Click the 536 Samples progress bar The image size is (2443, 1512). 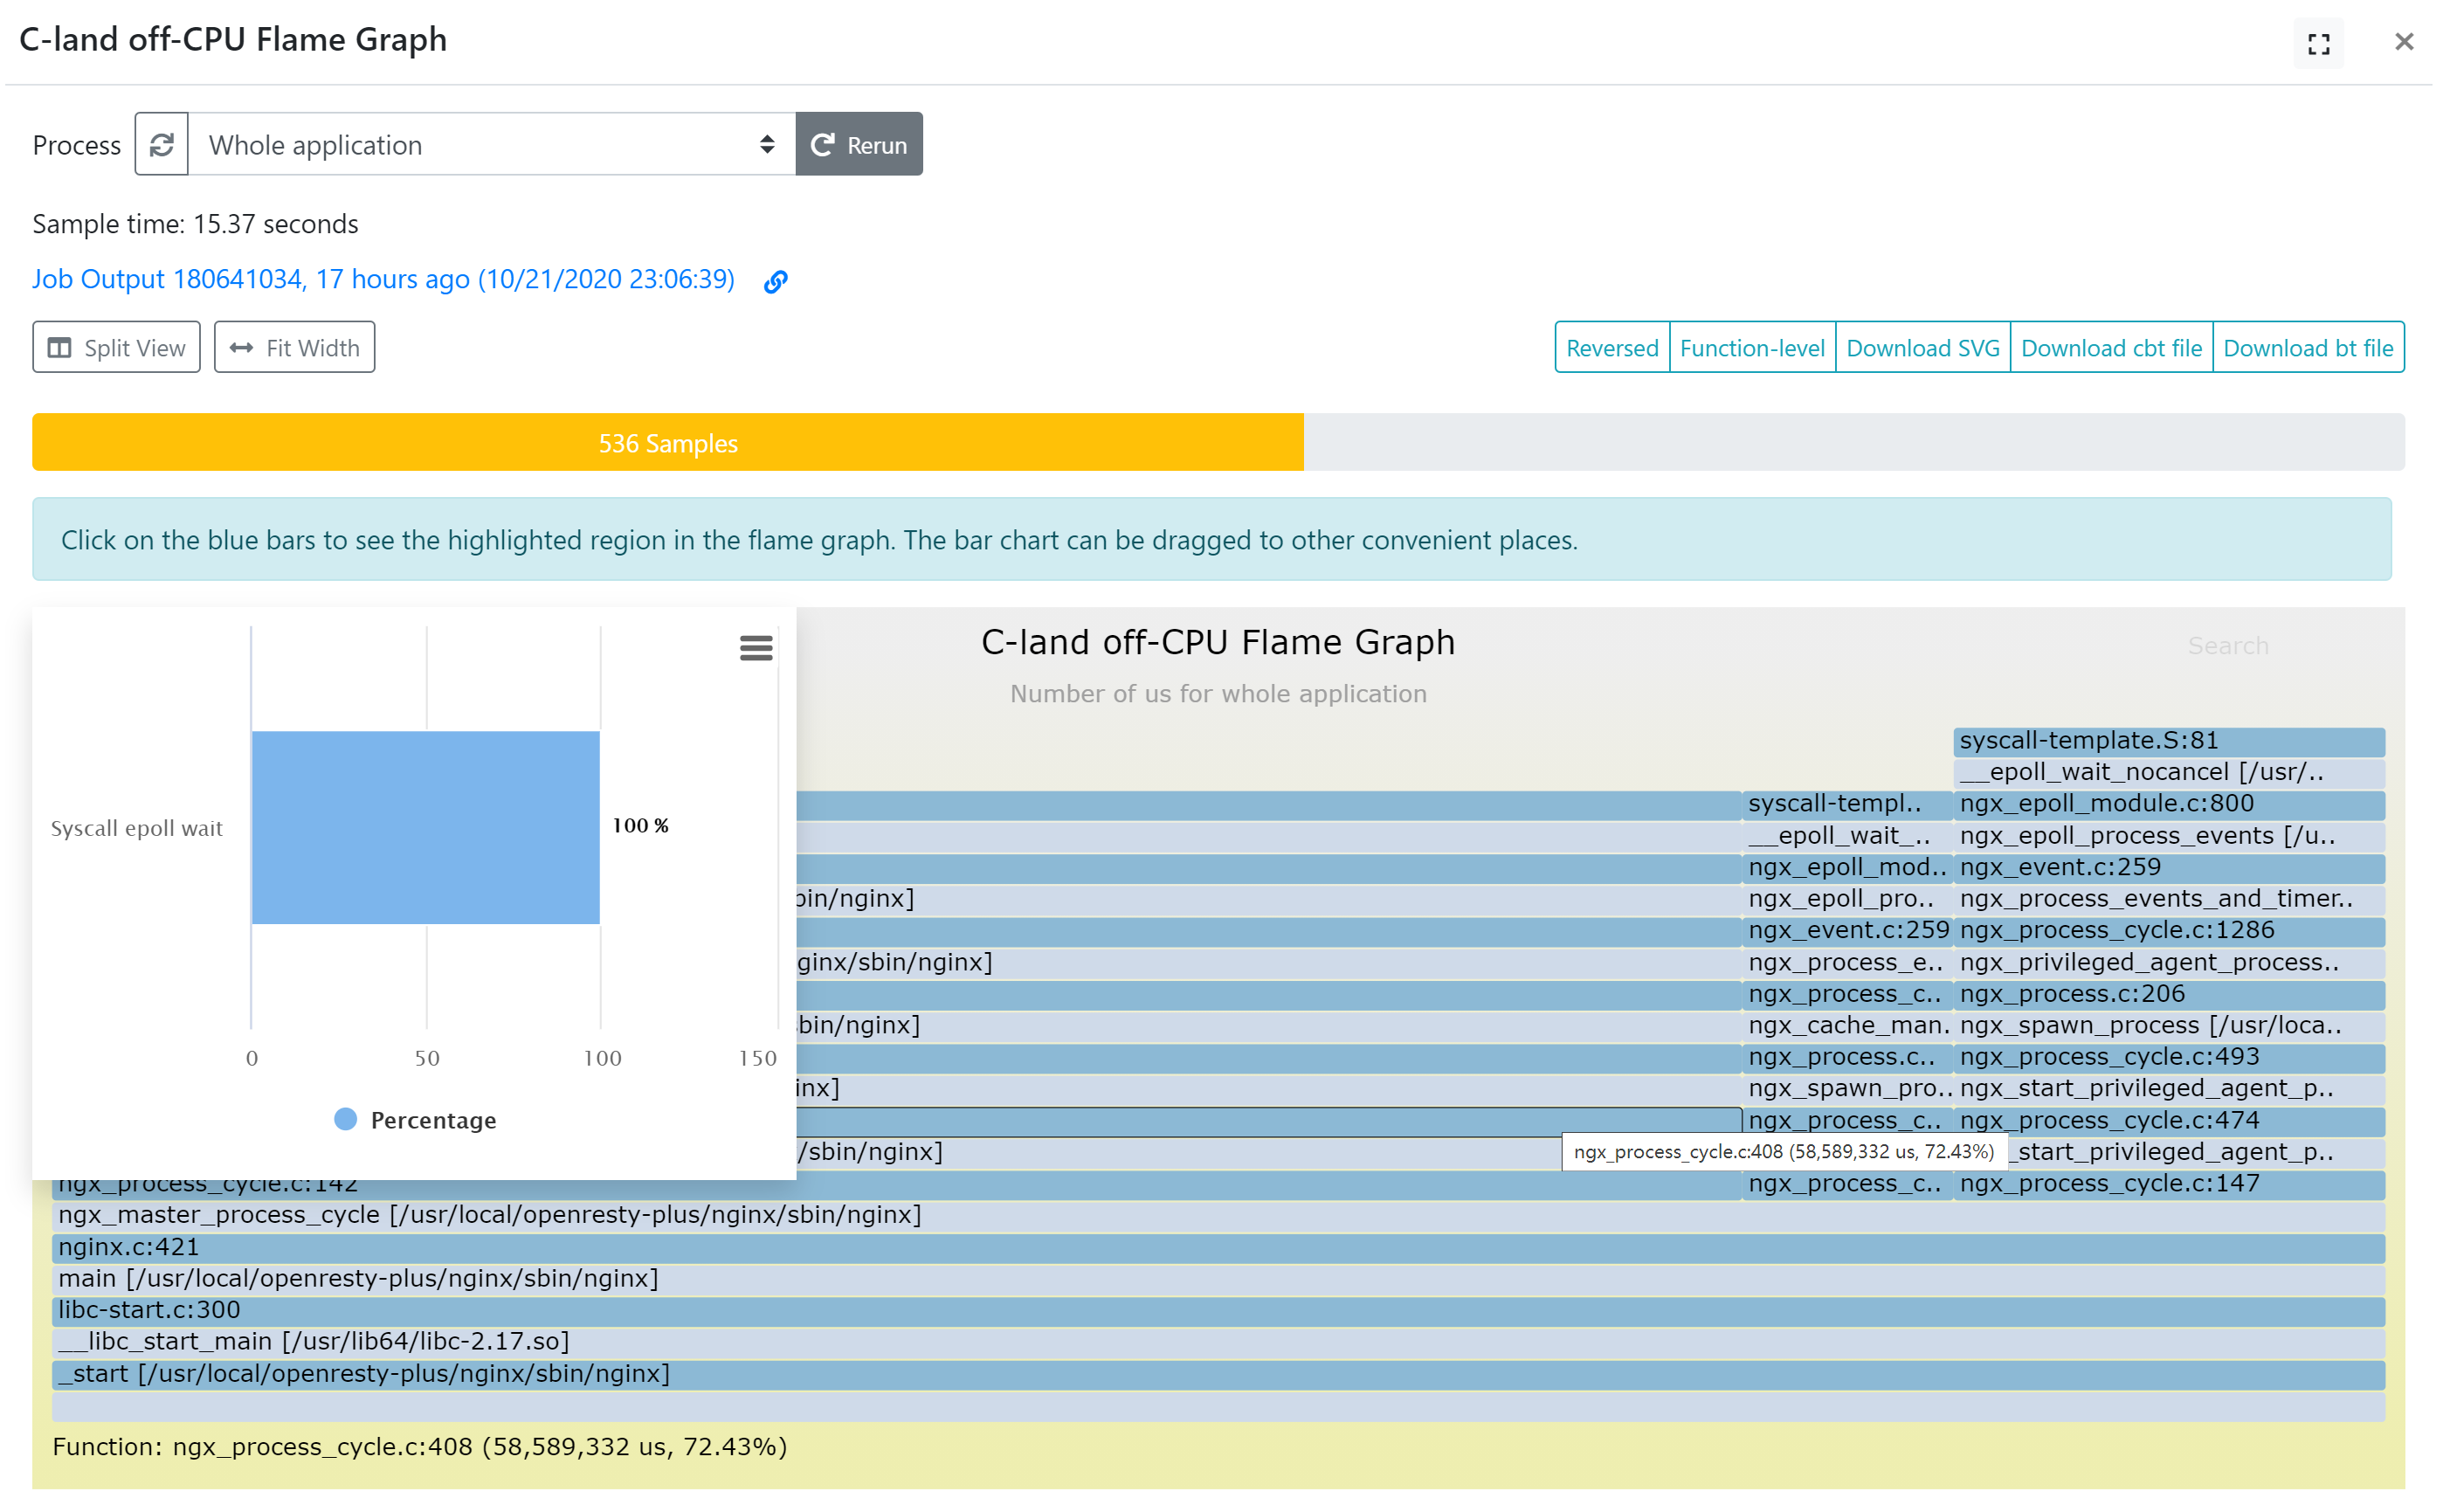tap(668, 442)
